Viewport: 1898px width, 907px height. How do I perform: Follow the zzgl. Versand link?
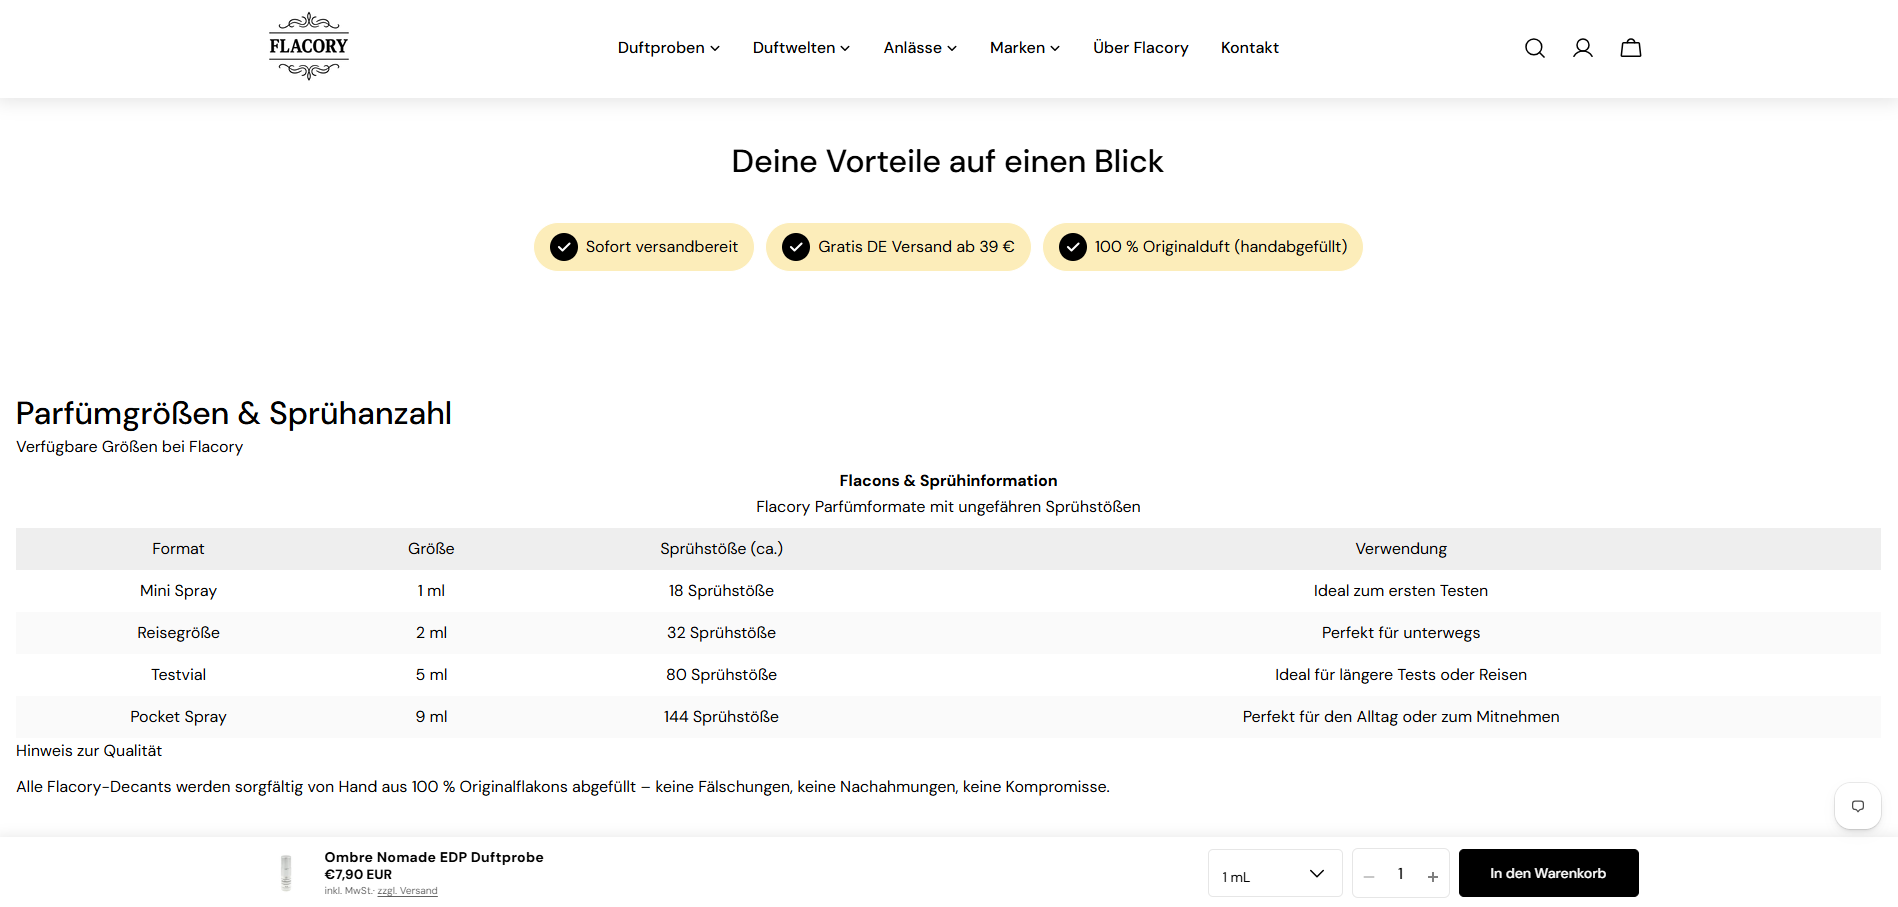coord(407,891)
